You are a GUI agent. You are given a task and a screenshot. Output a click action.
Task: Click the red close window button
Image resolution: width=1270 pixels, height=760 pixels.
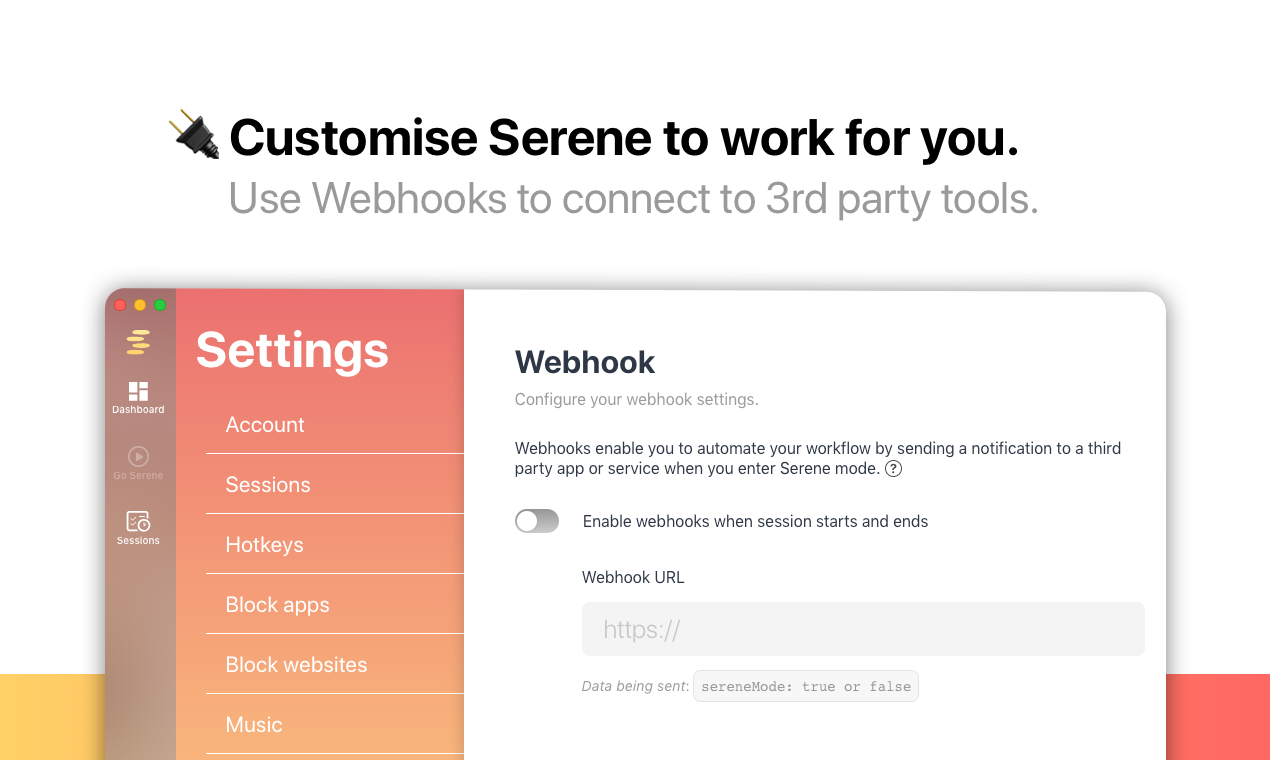(x=120, y=305)
